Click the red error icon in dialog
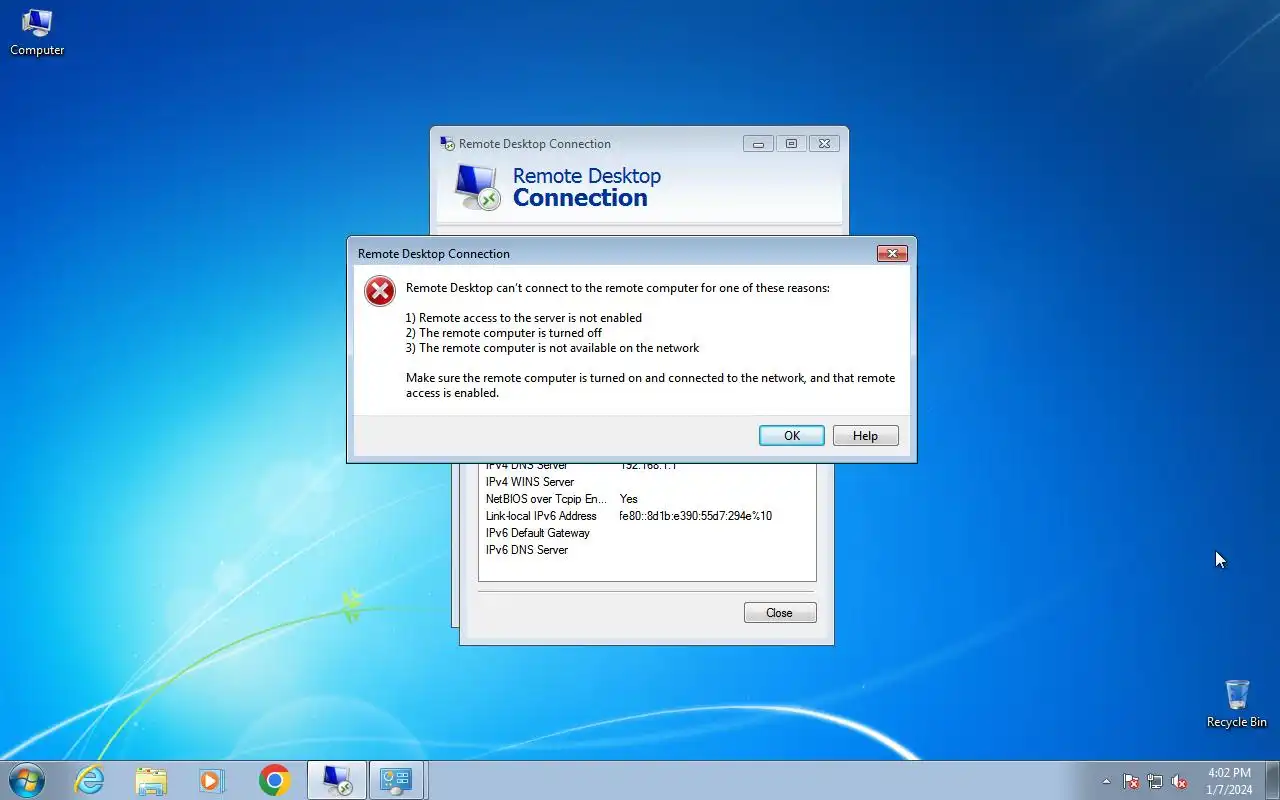Screen dimensions: 1280x800 point(379,291)
